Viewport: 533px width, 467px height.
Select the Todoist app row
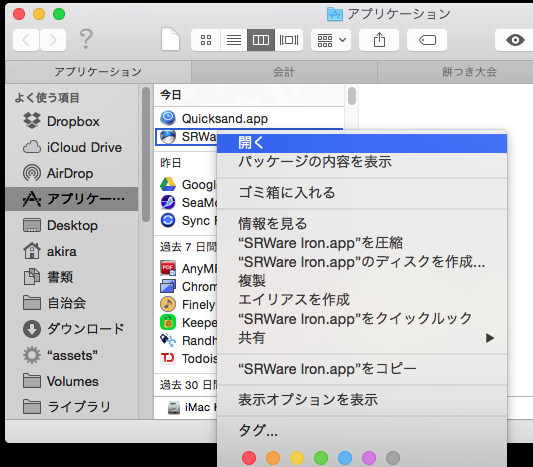pos(186,359)
